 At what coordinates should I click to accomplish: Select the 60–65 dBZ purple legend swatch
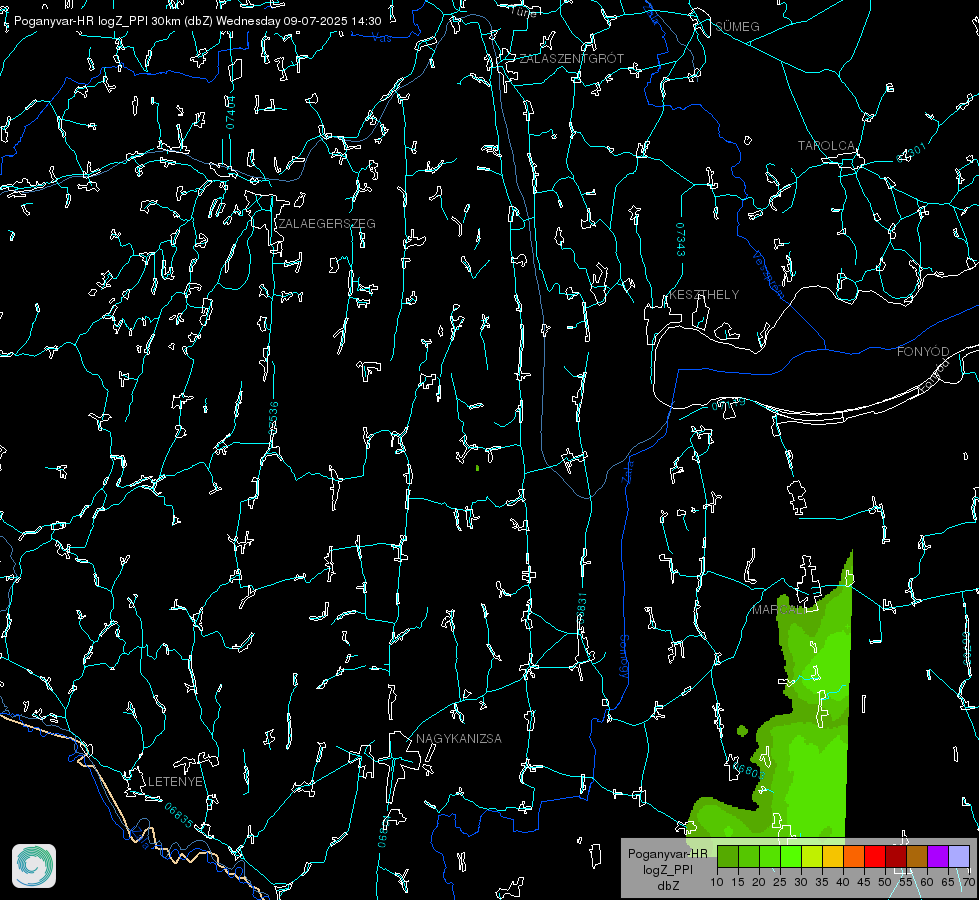pos(938,856)
